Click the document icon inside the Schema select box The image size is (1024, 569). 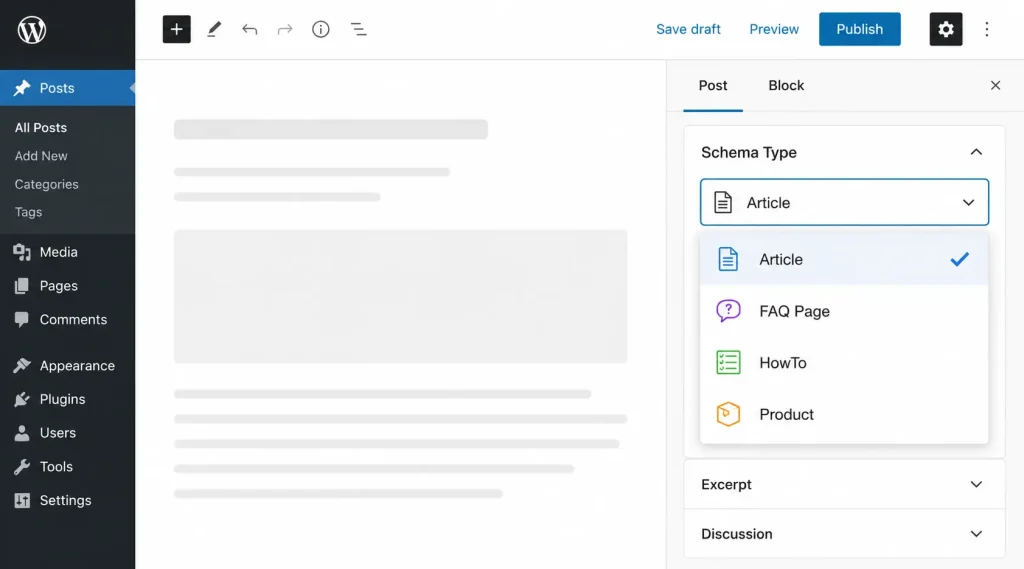click(722, 203)
